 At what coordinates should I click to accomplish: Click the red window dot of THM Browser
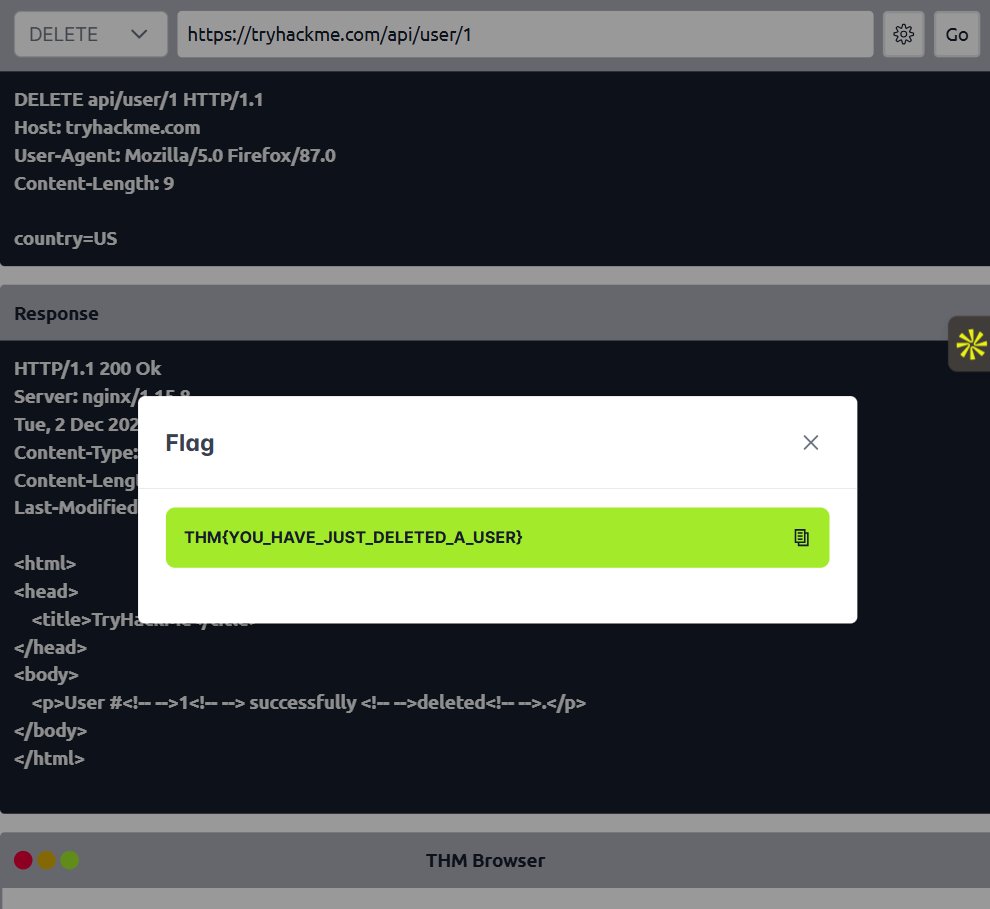[23, 860]
